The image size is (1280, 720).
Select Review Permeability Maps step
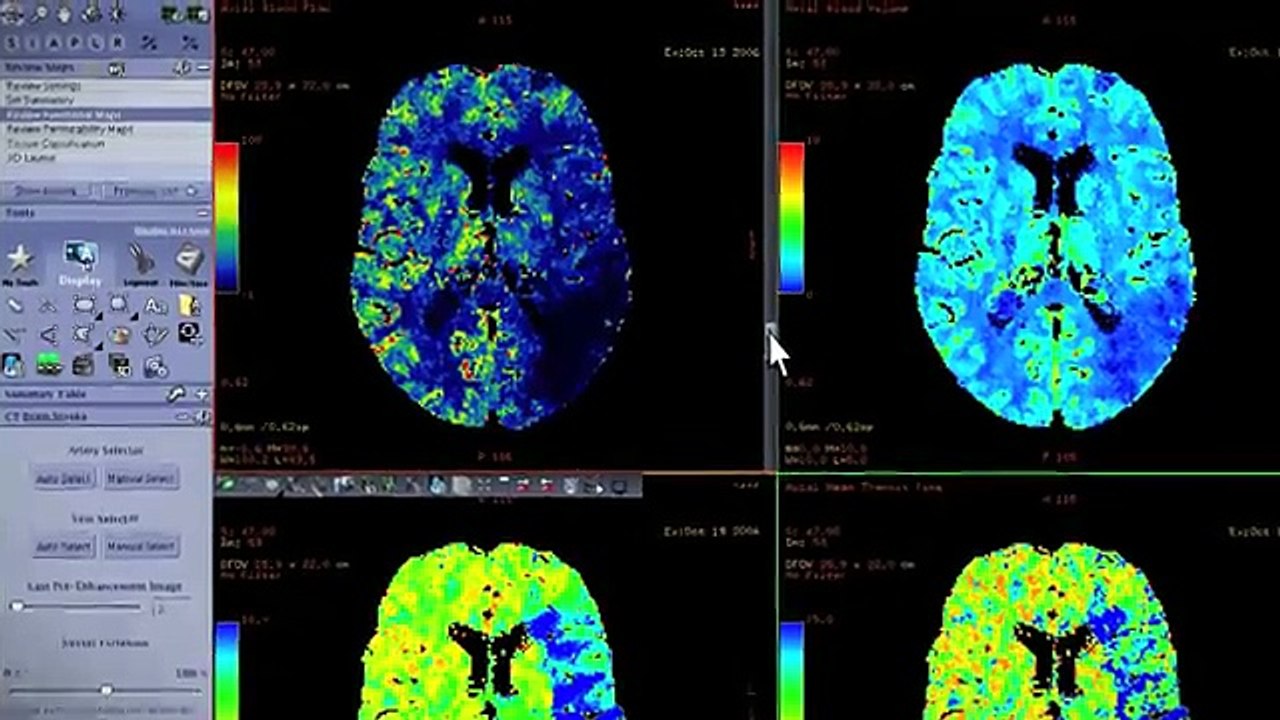tap(105, 129)
